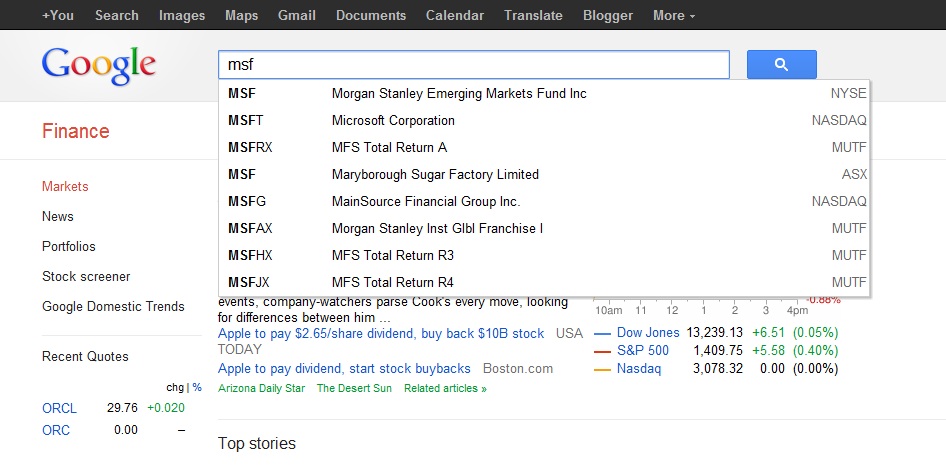Pick MSFRX MFS Total Return A suggestion
This screenshot has height=471, width=946.
click(389, 148)
